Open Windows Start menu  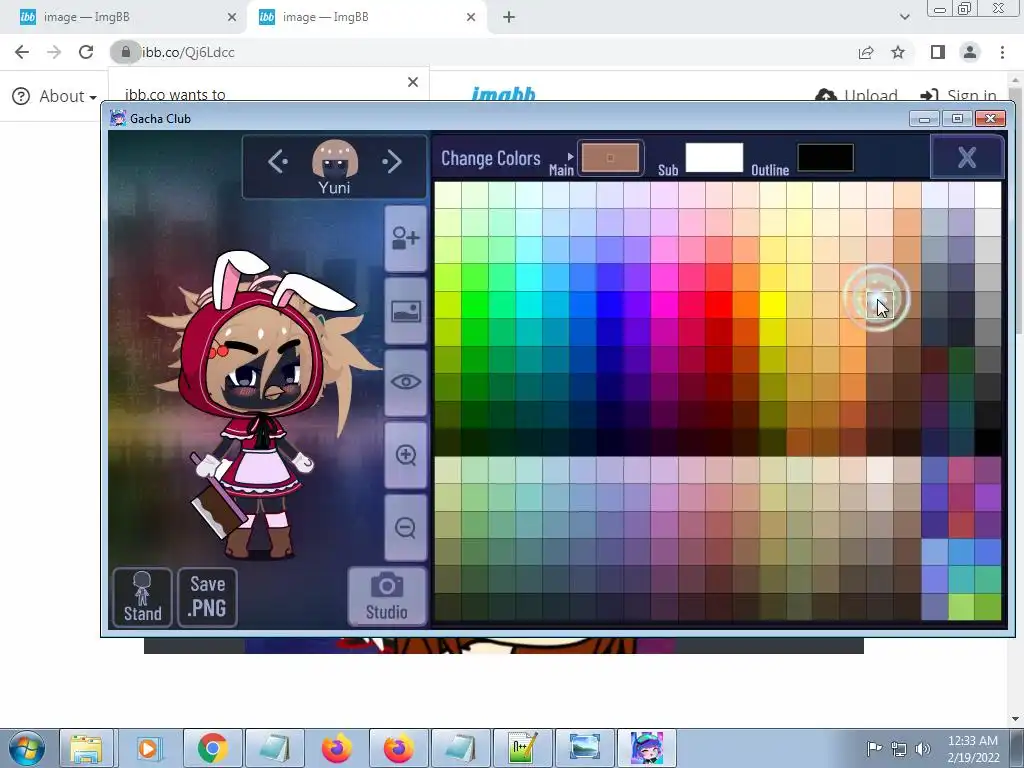26,748
